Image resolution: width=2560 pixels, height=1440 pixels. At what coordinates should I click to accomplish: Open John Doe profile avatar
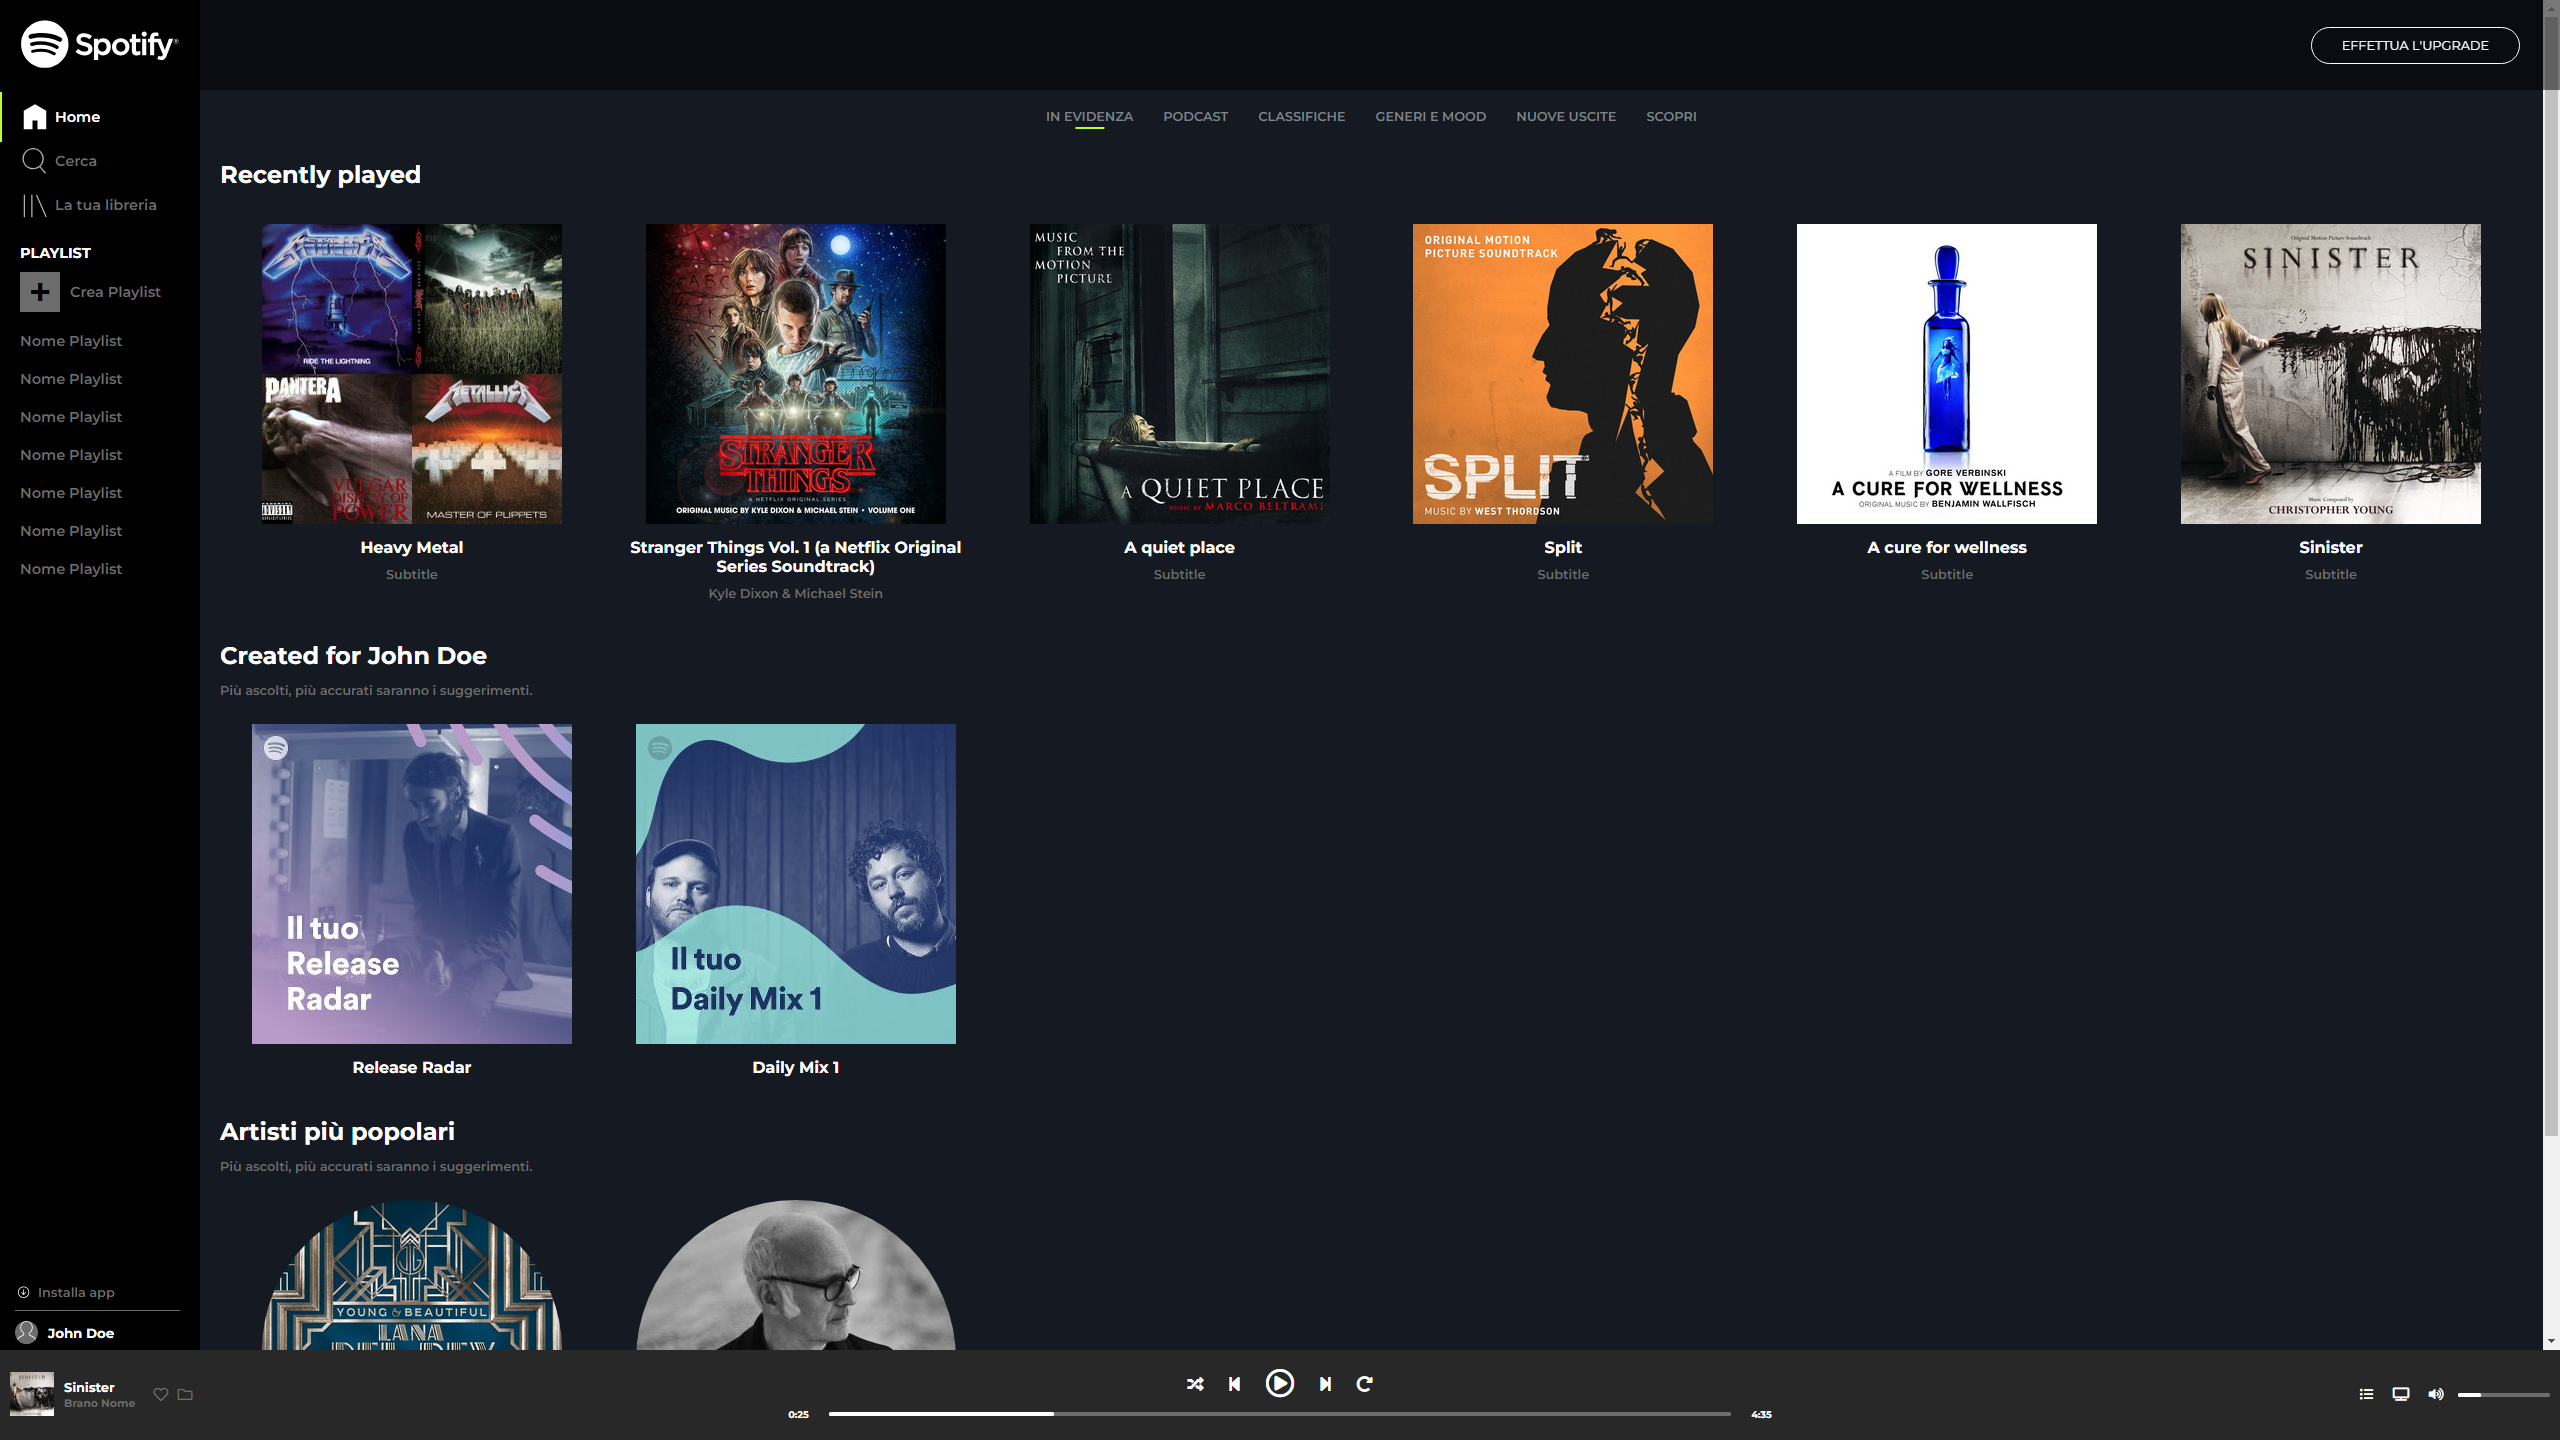click(27, 1332)
